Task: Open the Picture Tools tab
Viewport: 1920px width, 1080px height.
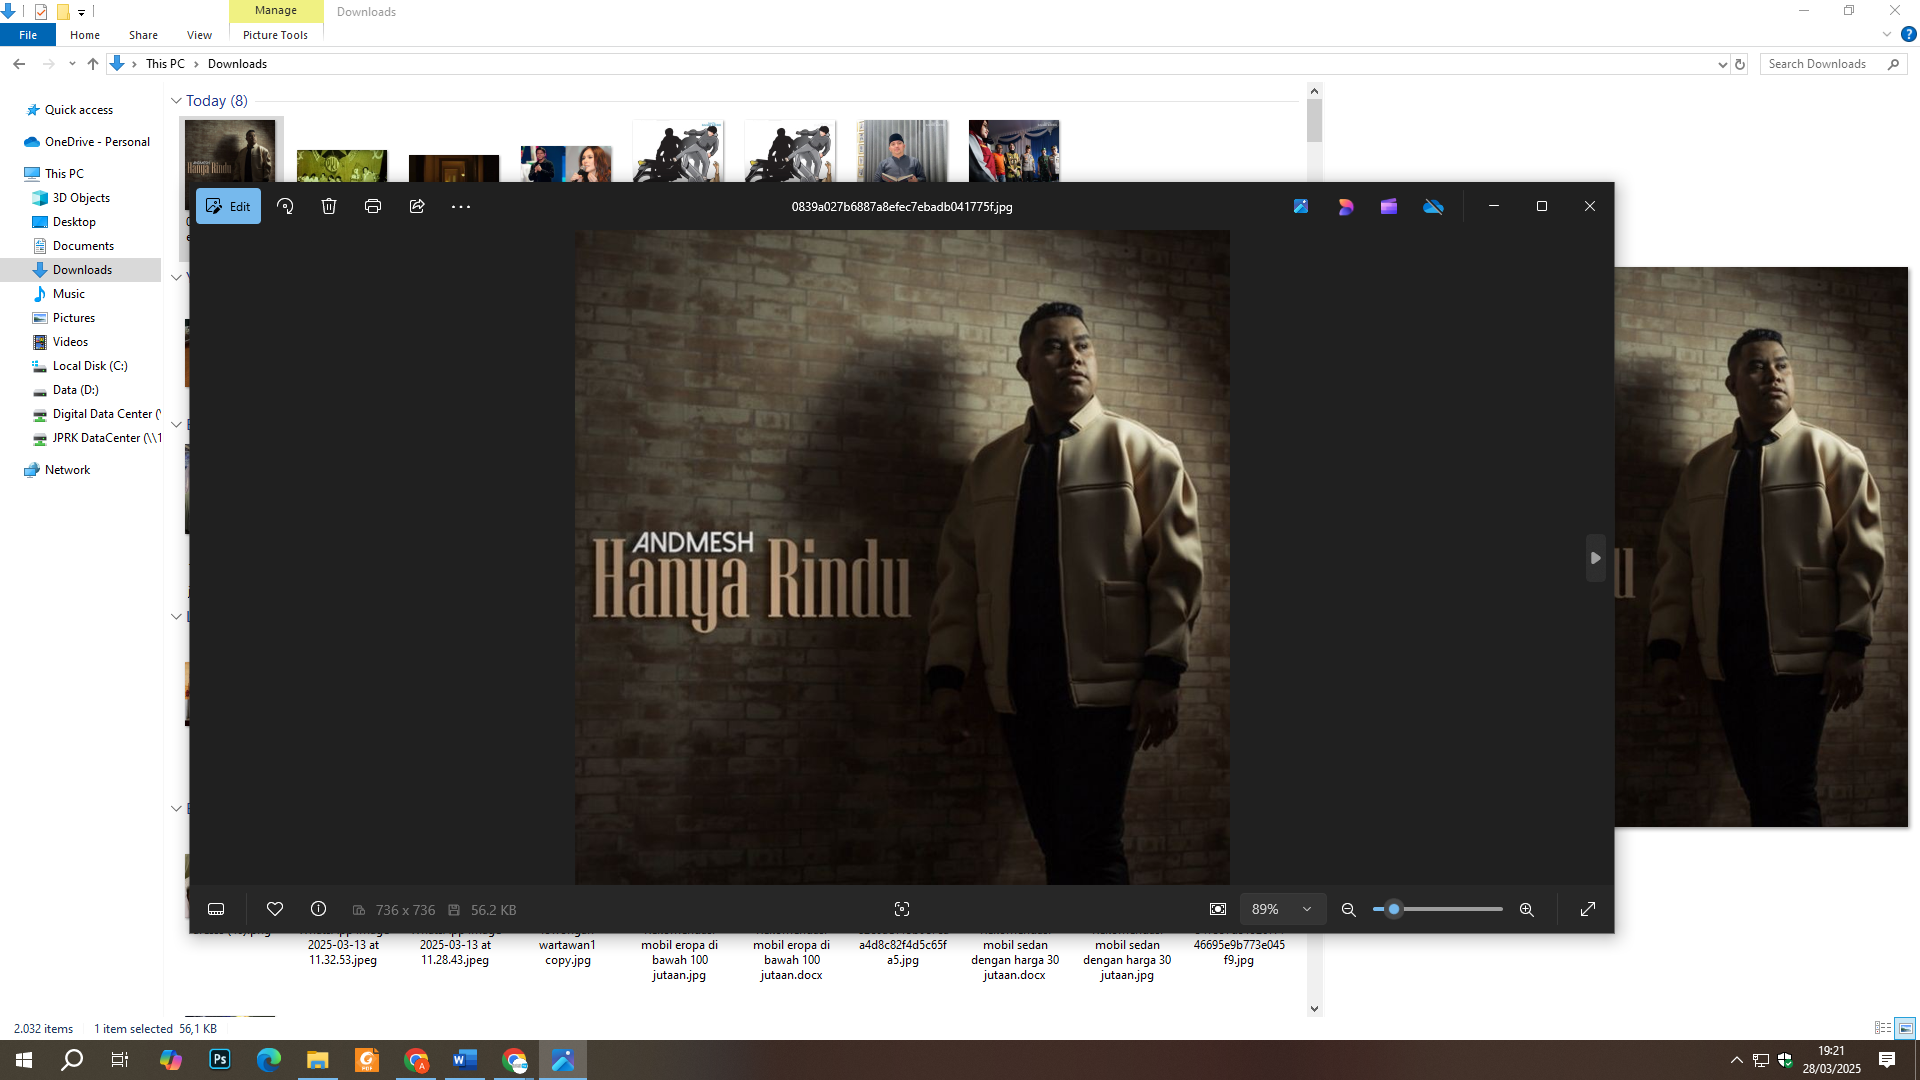Action: coord(275,35)
